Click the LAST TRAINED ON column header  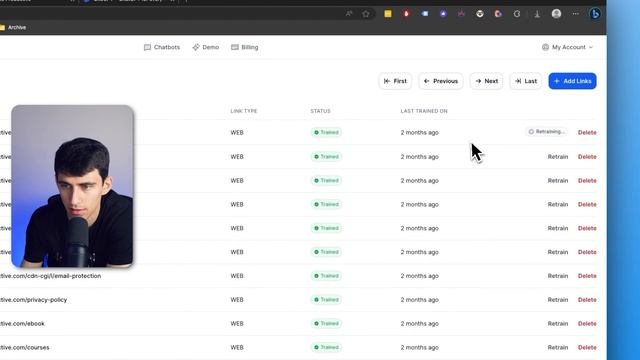(424, 111)
